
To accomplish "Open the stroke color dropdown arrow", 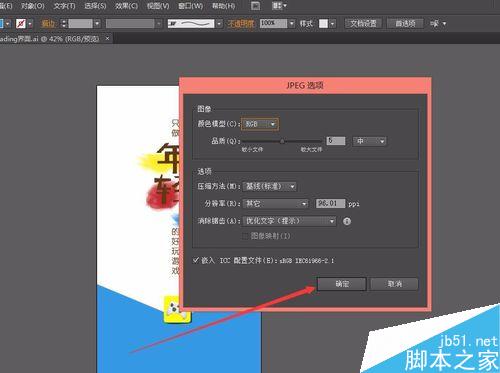I will (30, 24).
